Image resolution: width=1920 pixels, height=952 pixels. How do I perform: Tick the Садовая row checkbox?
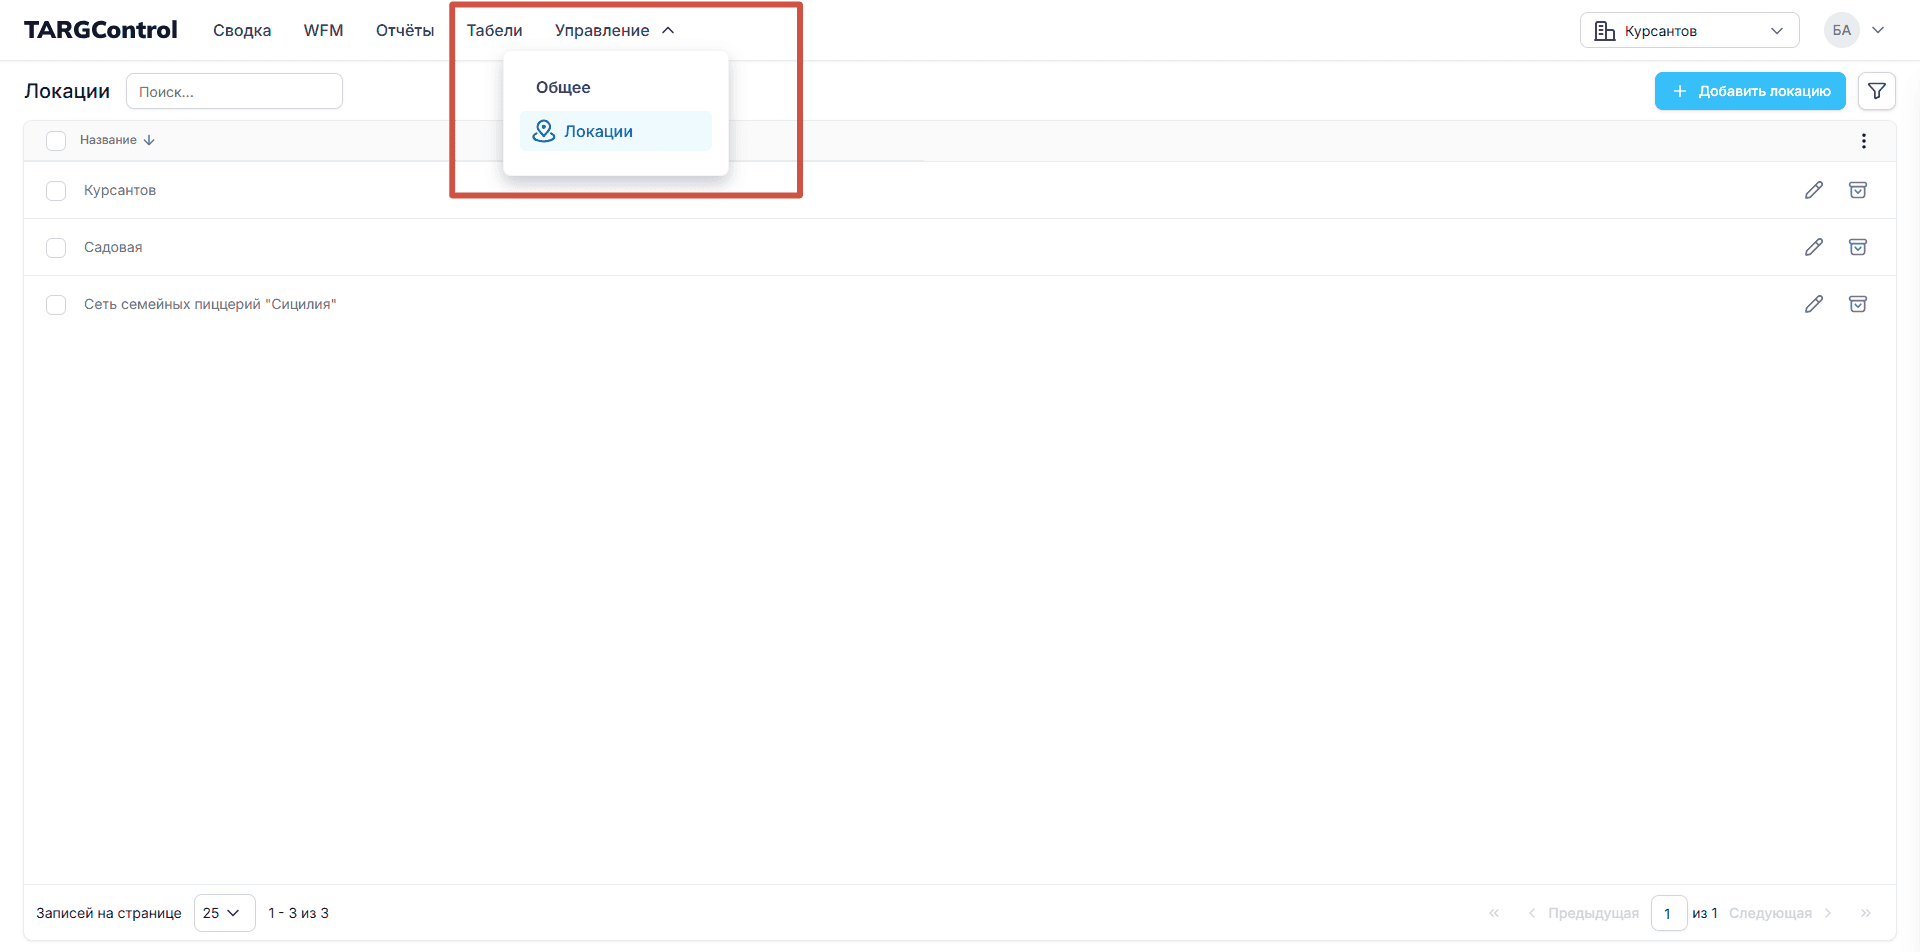coord(56,248)
